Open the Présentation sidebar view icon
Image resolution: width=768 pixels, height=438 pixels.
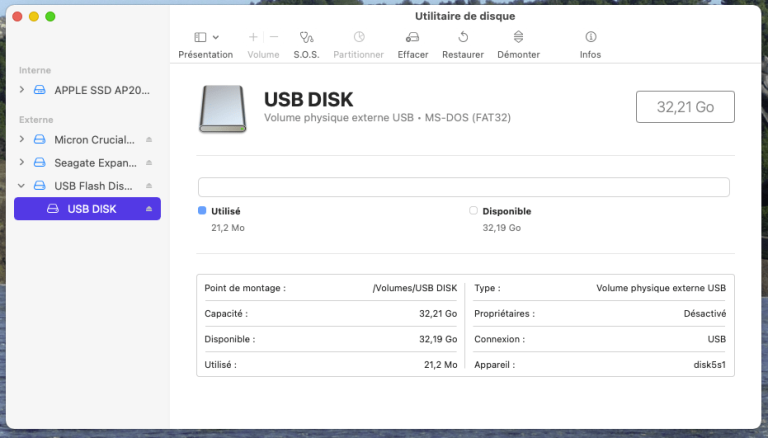tap(200, 37)
